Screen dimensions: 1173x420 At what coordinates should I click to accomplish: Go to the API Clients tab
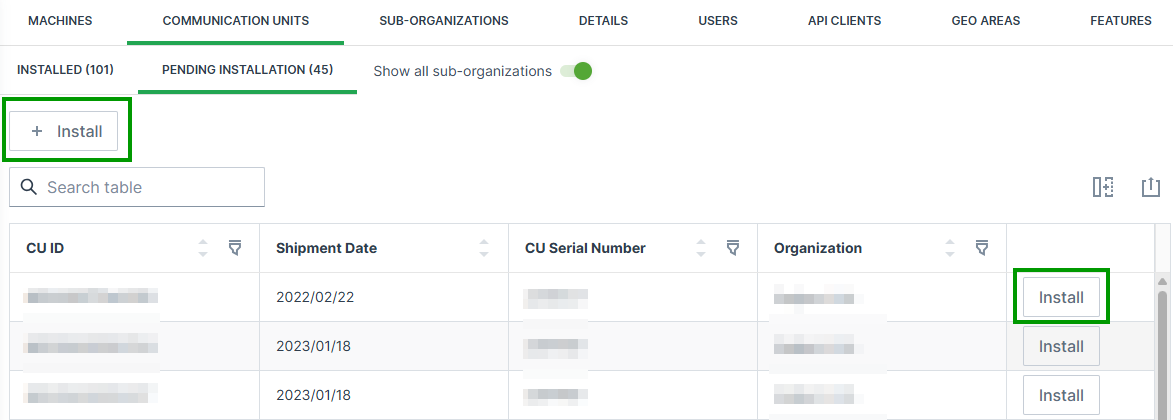click(x=845, y=21)
